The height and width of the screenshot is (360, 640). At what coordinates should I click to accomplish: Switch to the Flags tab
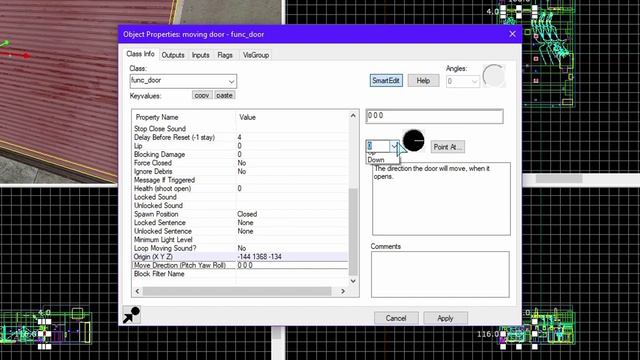(x=225, y=55)
